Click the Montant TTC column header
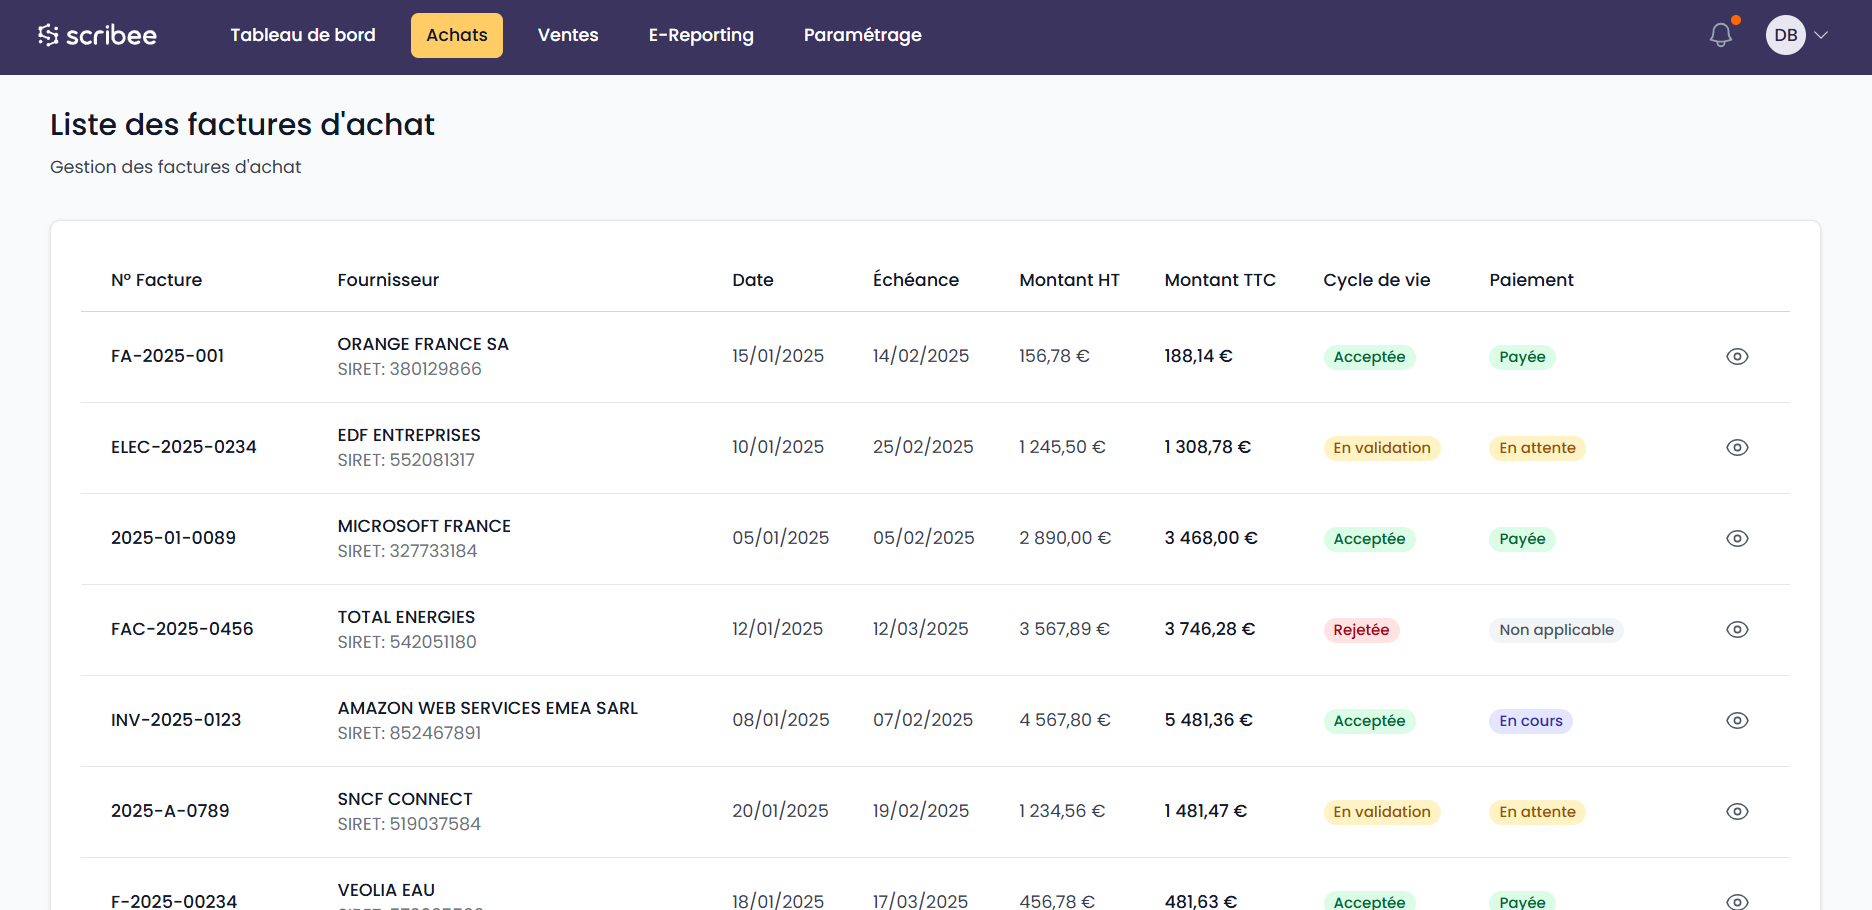Viewport: 1872px width, 910px height. click(x=1220, y=280)
